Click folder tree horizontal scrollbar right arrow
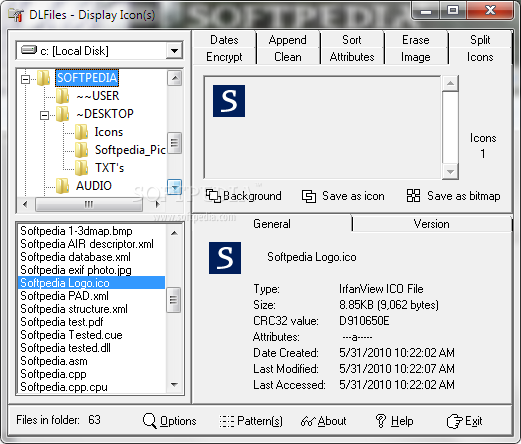521x444 pixels. pyautogui.click(x=157, y=204)
